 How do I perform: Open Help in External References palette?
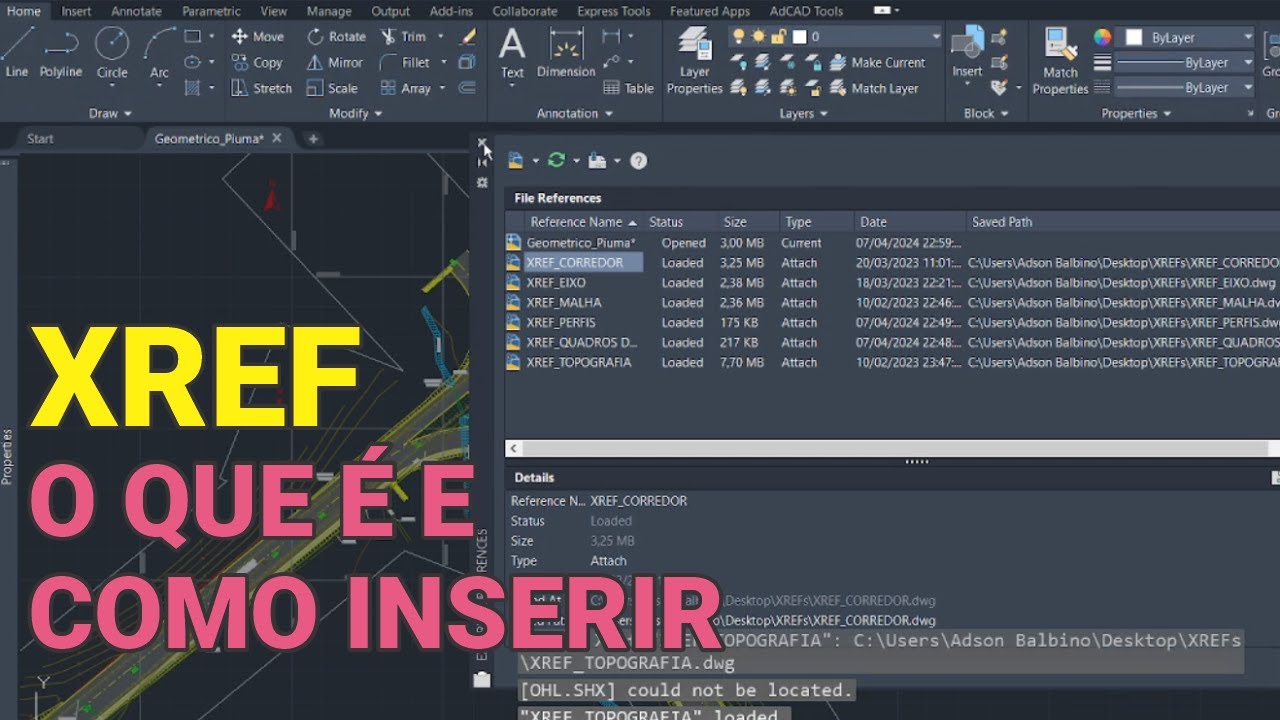[639, 160]
